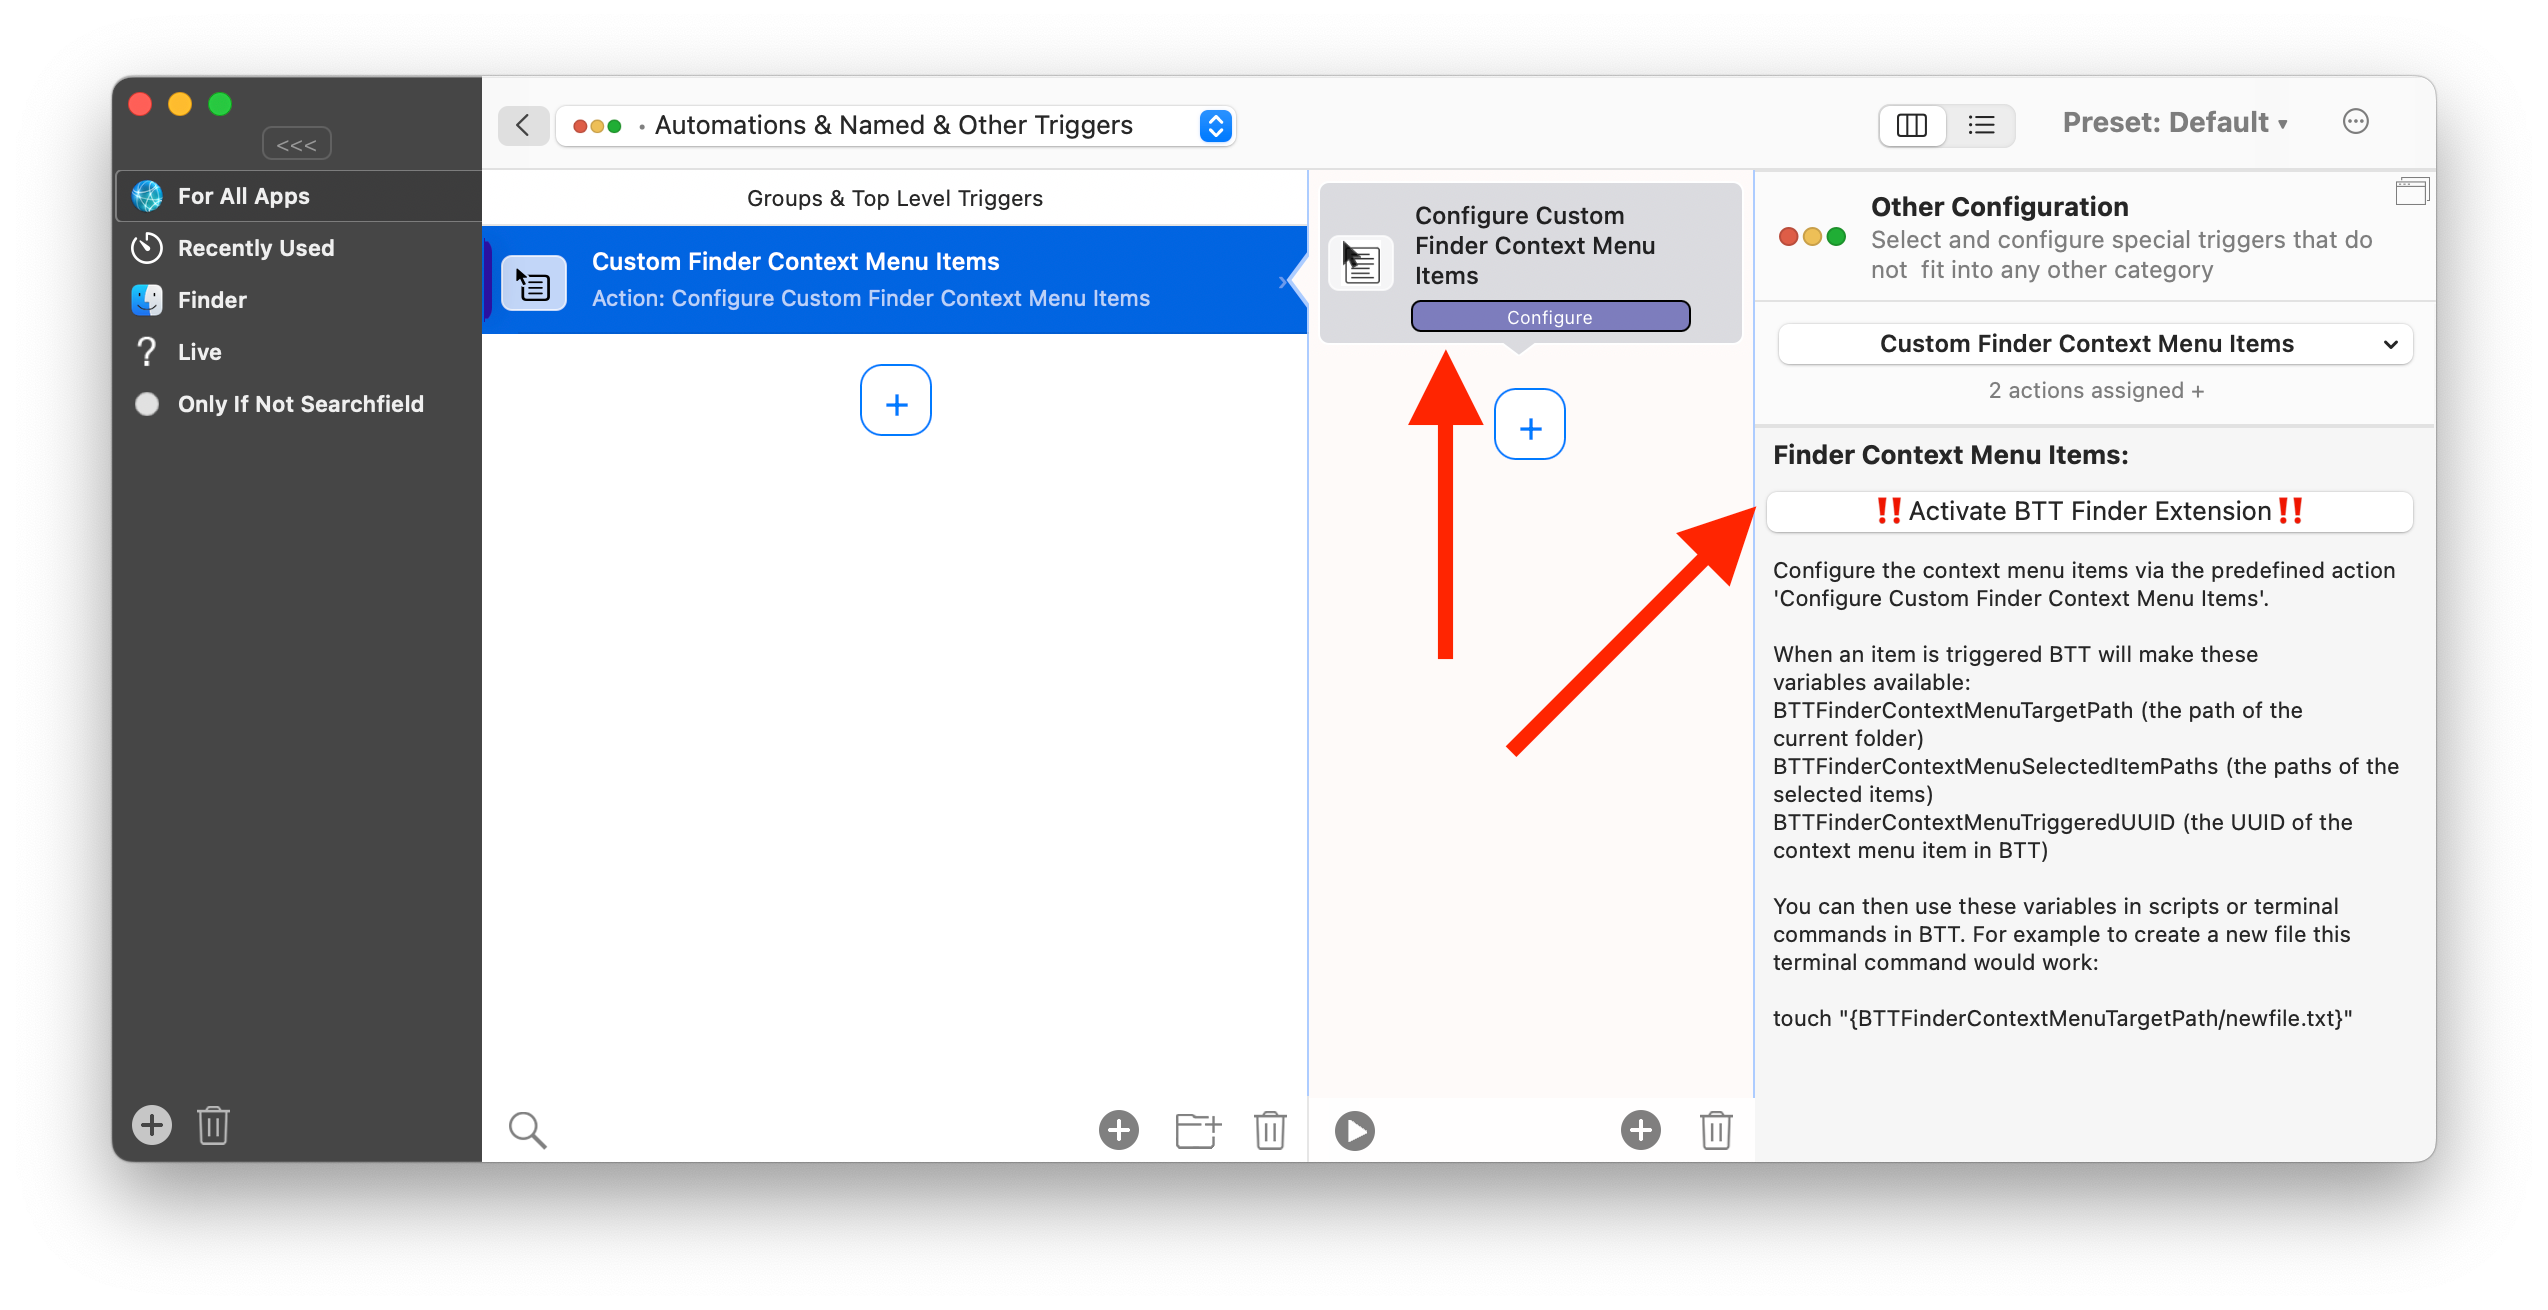Viewport: 2548px width, 1310px height.
Task: Delete selected trigger with trash icon
Action: 1270,1131
